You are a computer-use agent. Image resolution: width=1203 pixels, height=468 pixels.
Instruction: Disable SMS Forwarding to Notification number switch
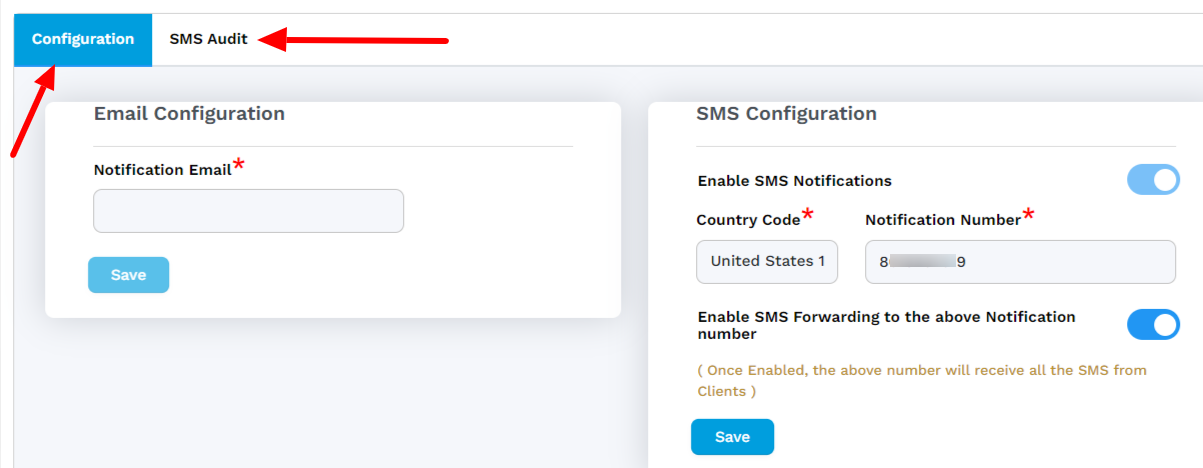(x=1153, y=325)
